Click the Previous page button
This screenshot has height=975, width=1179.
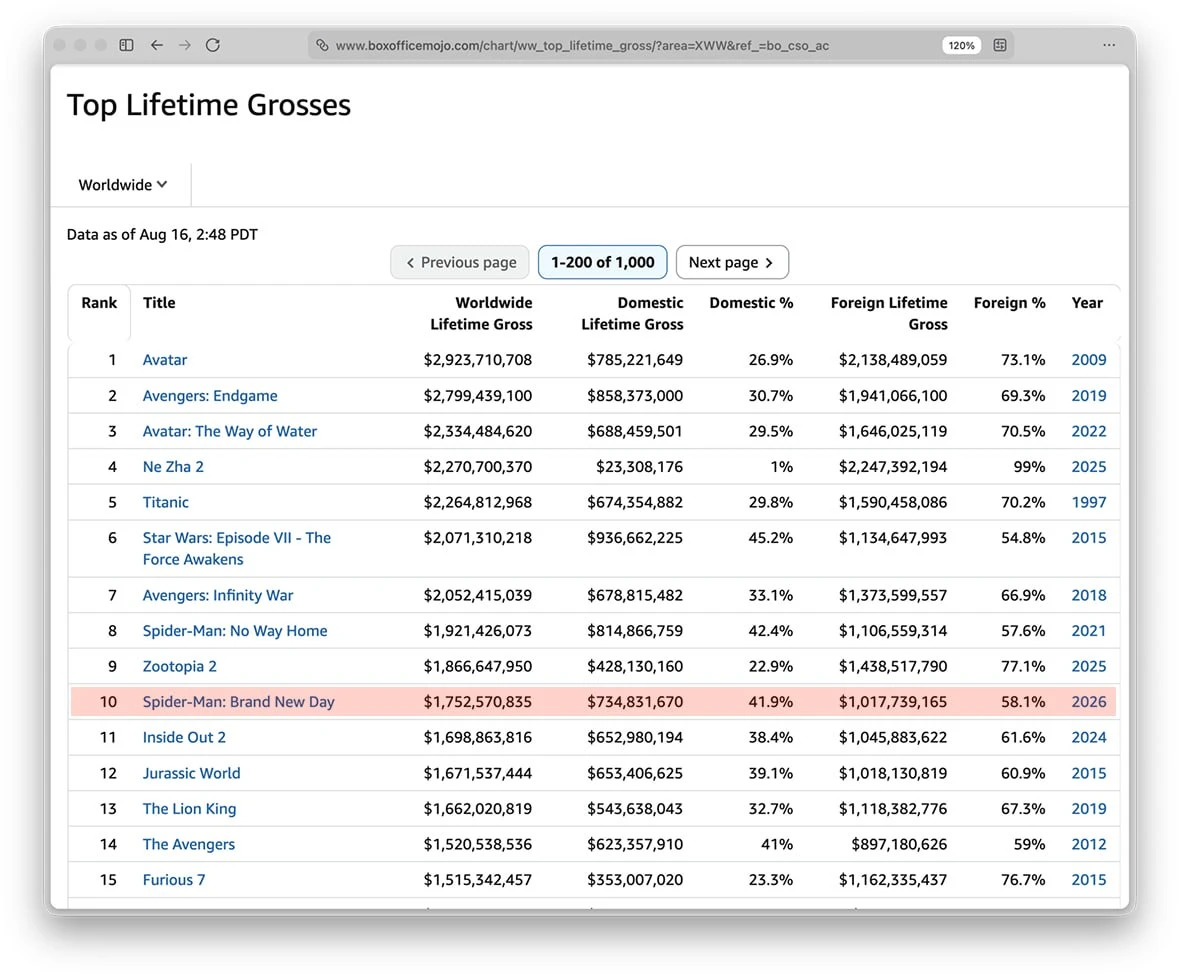[x=460, y=262]
